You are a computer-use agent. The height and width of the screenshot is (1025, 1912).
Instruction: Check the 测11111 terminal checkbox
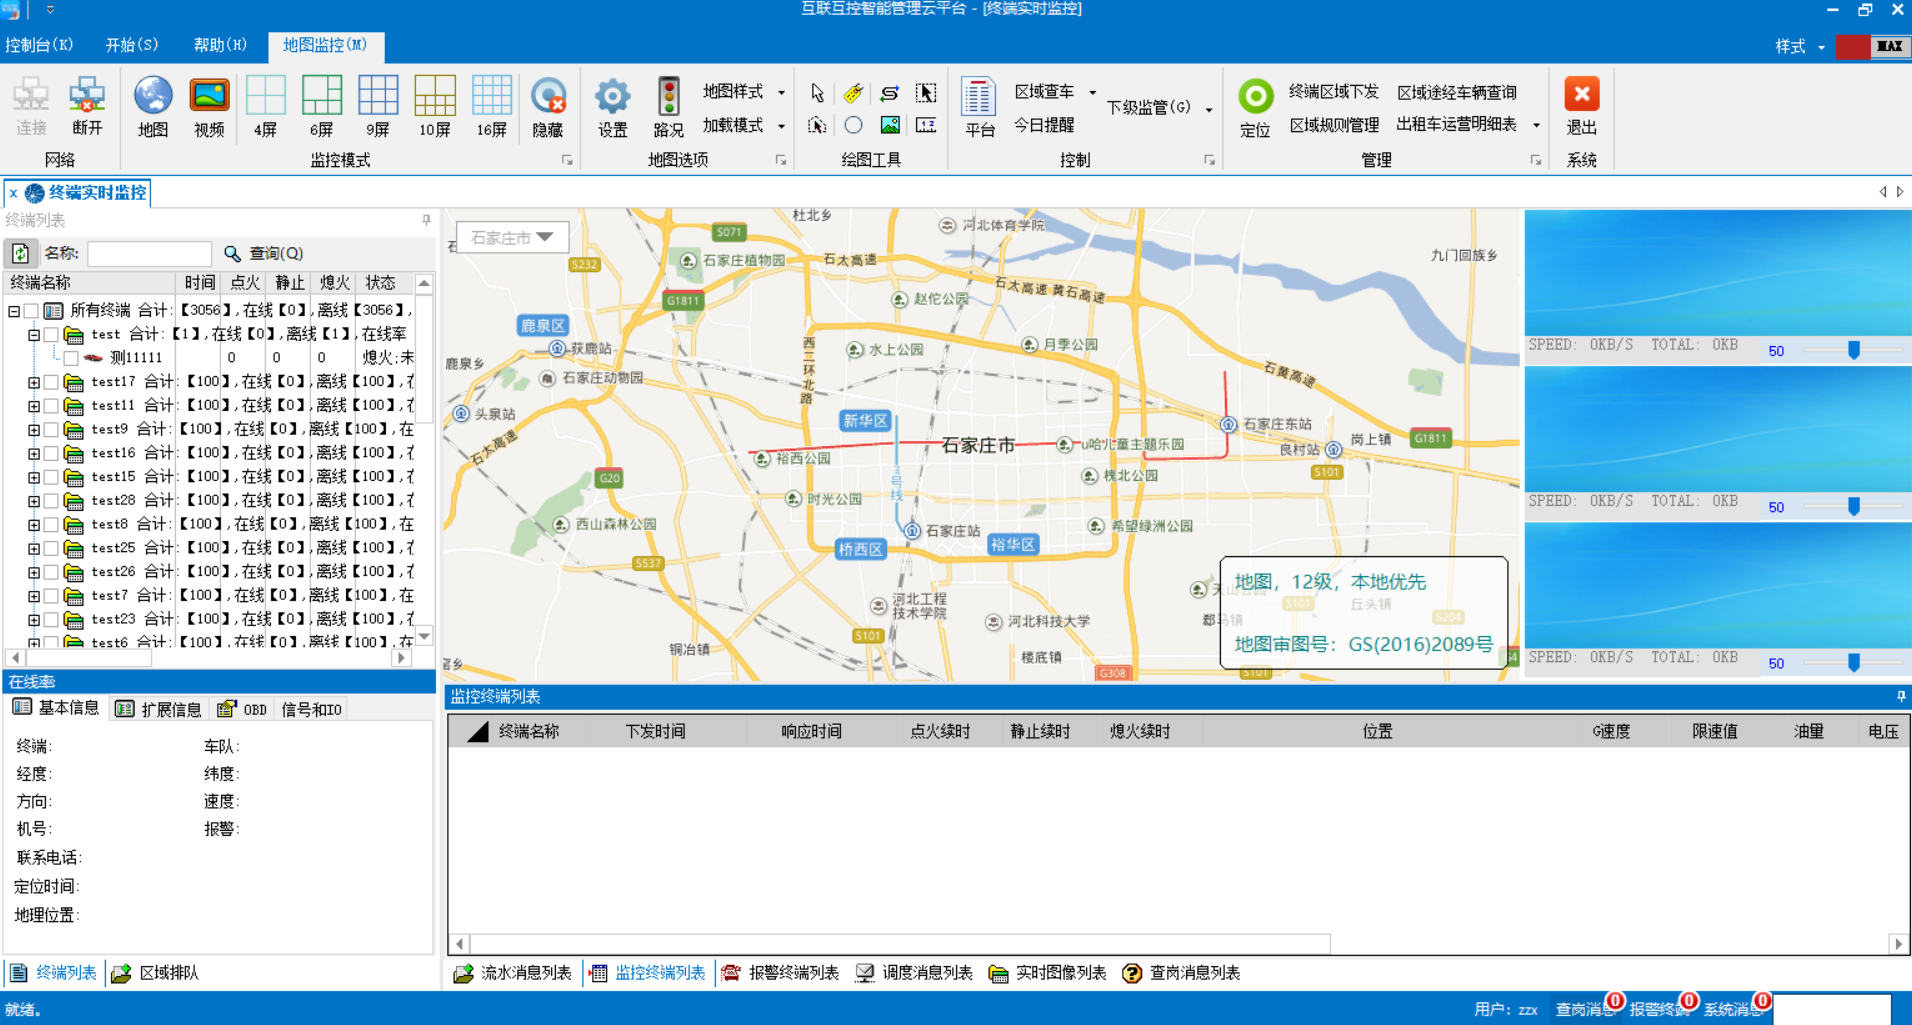(71, 358)
